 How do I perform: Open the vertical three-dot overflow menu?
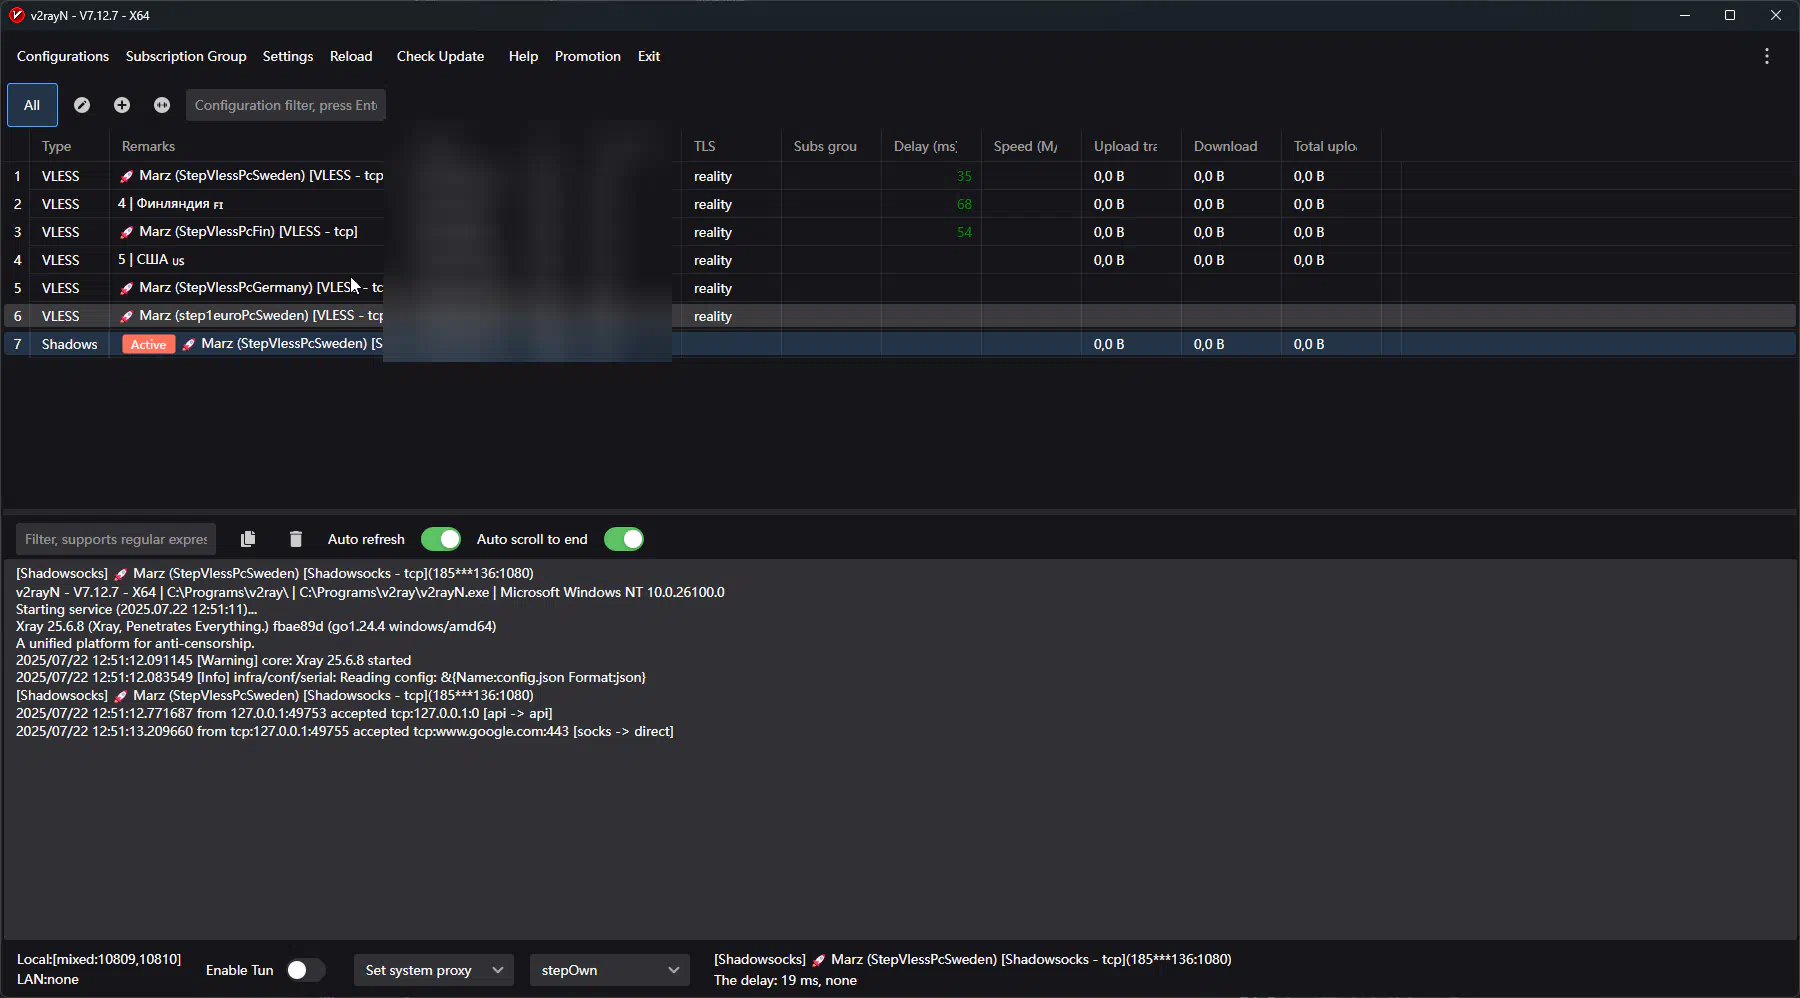[x=1767, y=56]
